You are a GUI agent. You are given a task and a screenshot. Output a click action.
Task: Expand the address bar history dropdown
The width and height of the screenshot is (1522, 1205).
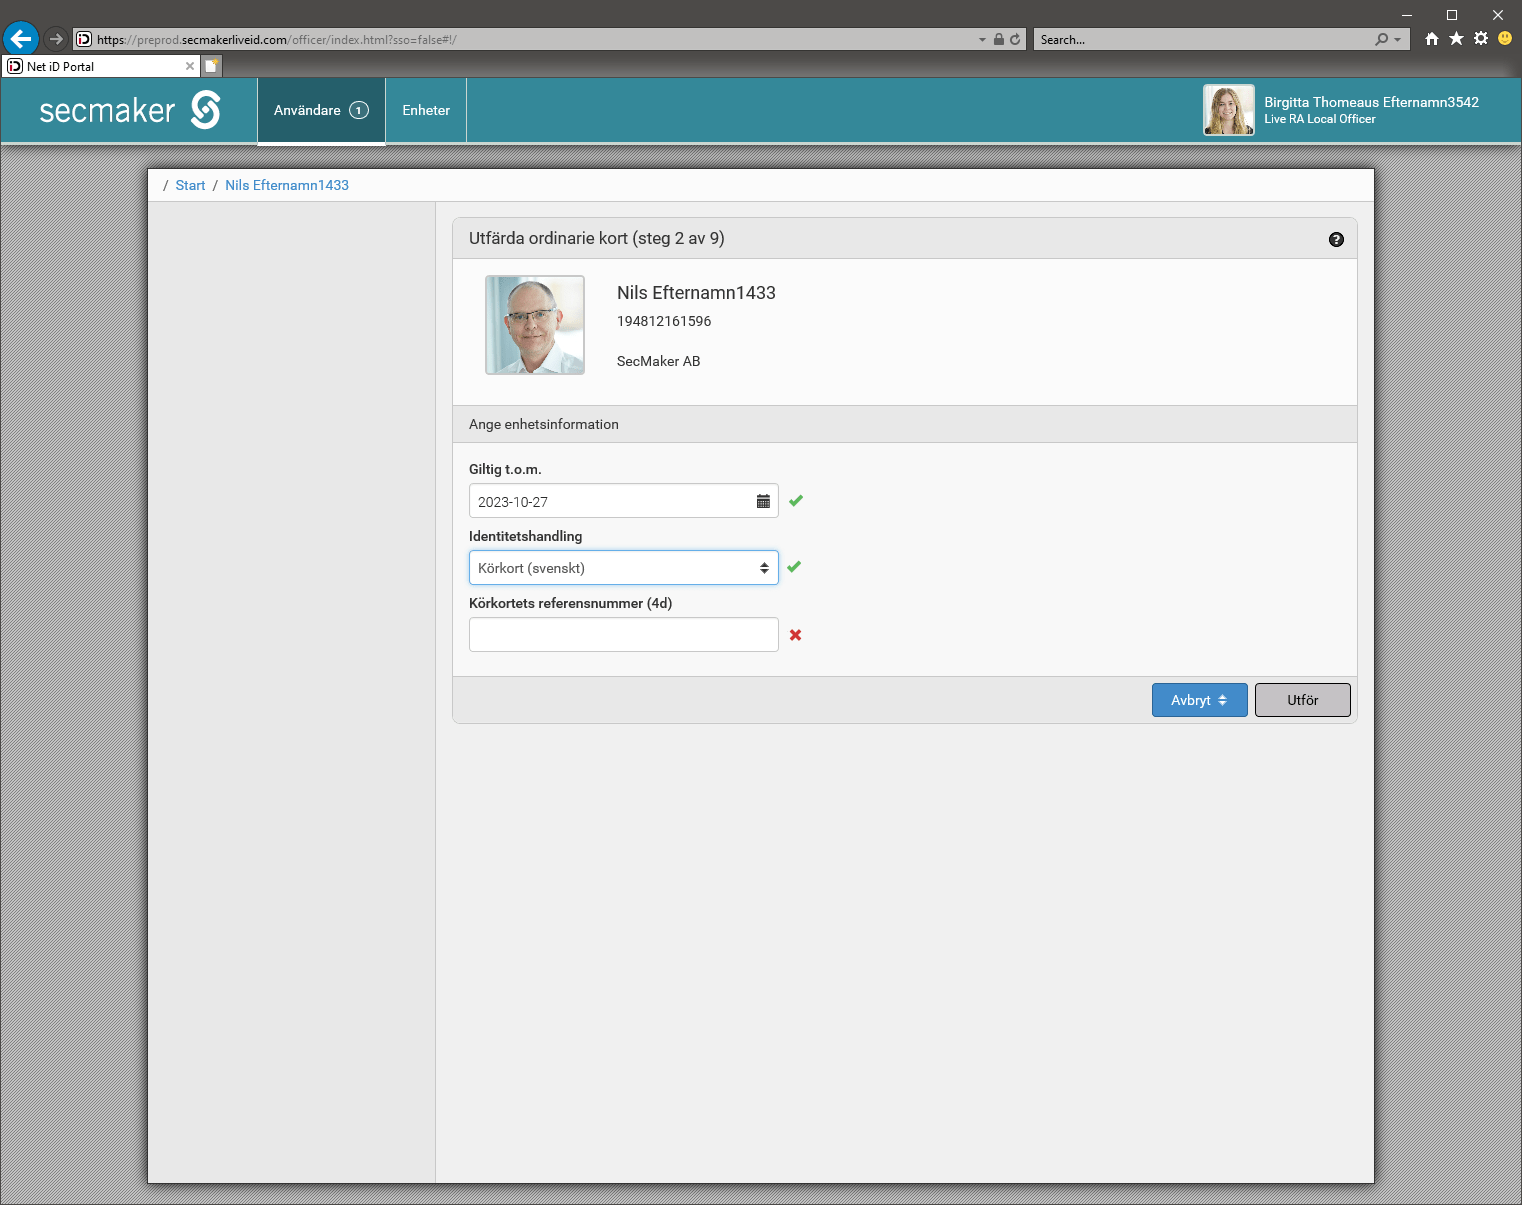click(x=982, y=39)
